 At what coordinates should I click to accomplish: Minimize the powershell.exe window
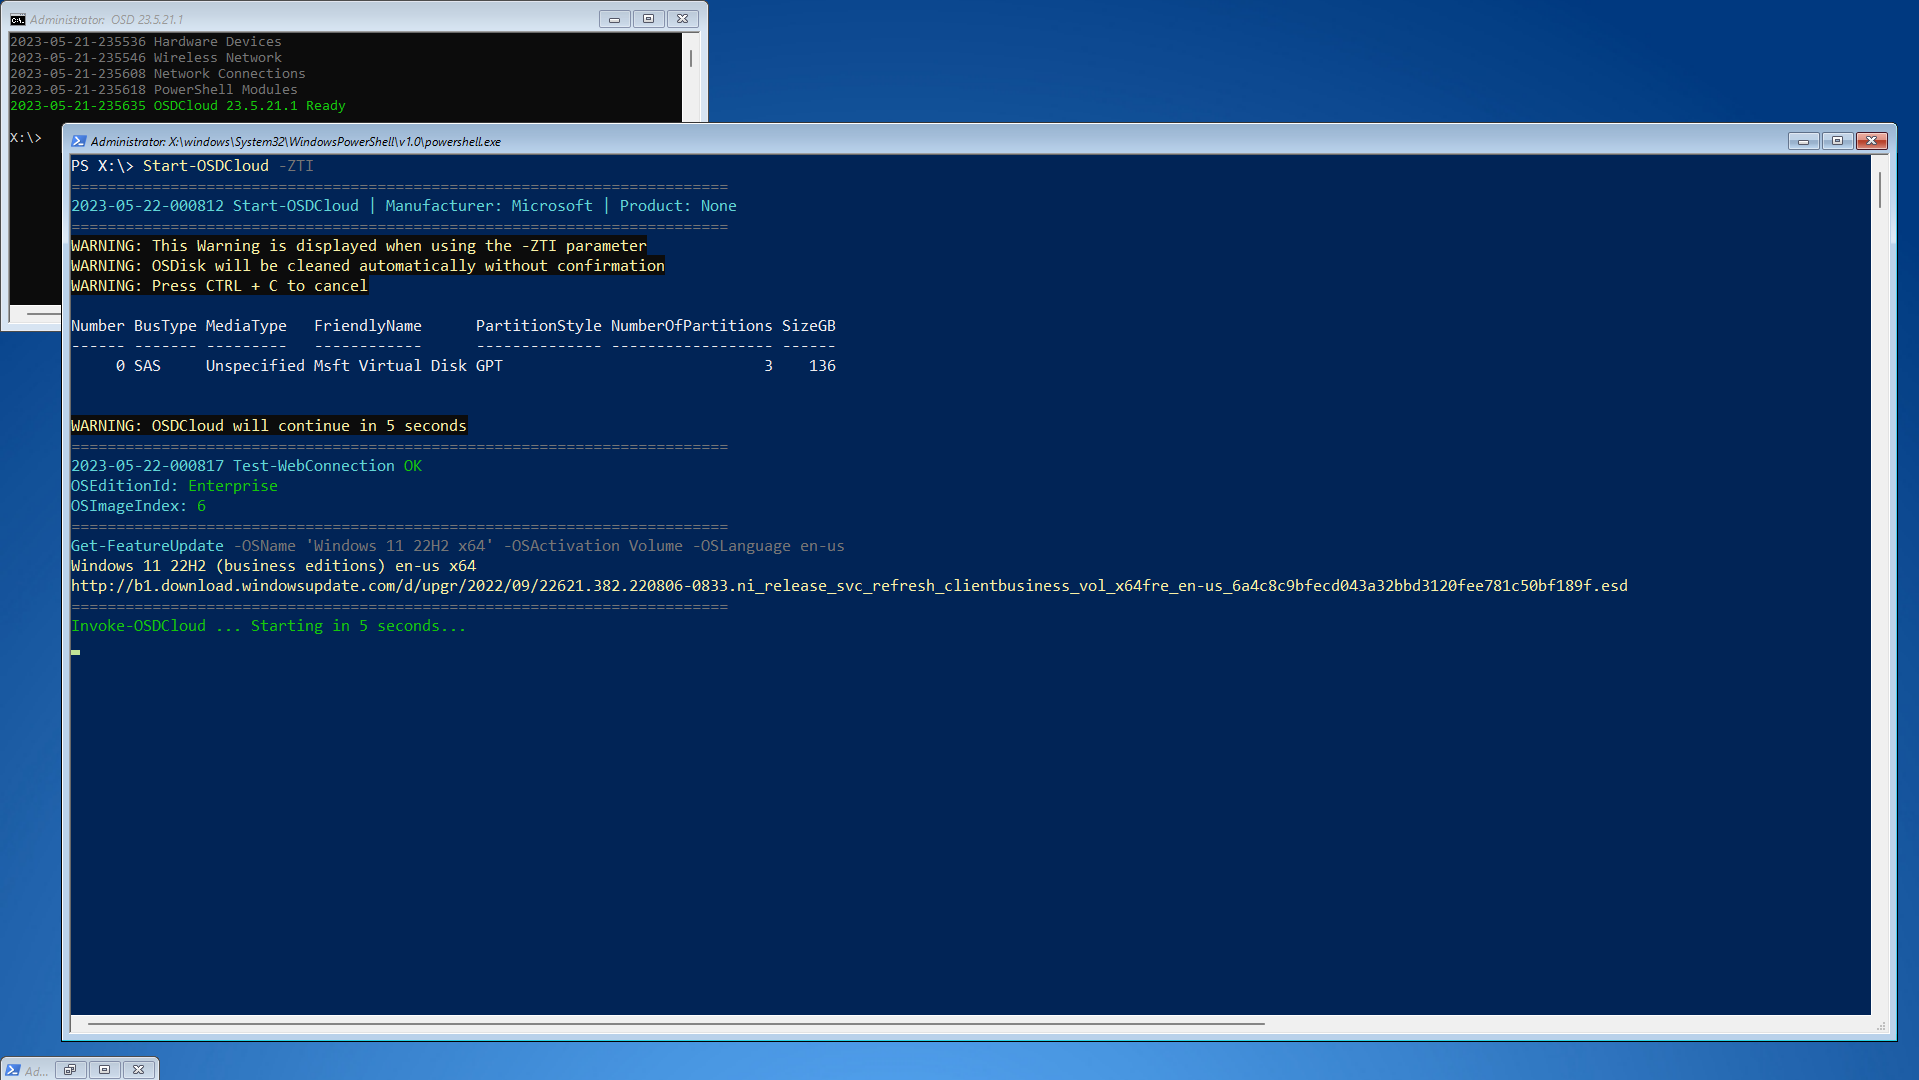point(1803,141)
